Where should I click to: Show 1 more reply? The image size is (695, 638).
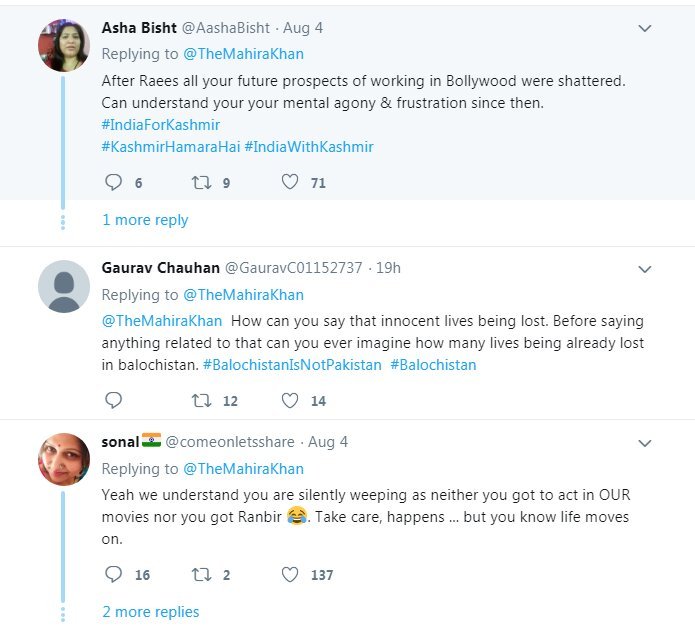[x=145, y=220]
